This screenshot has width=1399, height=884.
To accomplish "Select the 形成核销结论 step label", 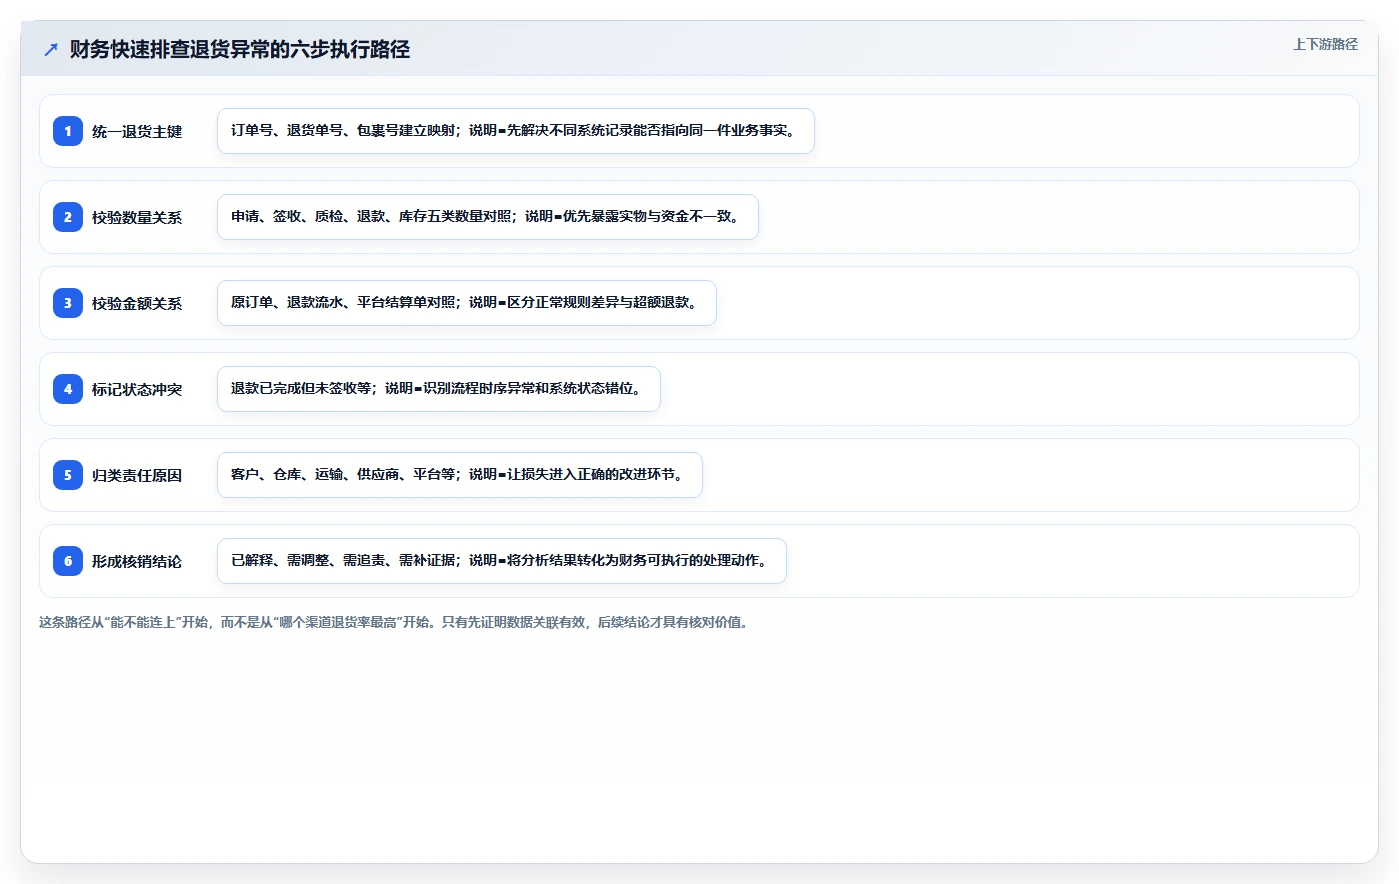I will [x=137, y=561].
